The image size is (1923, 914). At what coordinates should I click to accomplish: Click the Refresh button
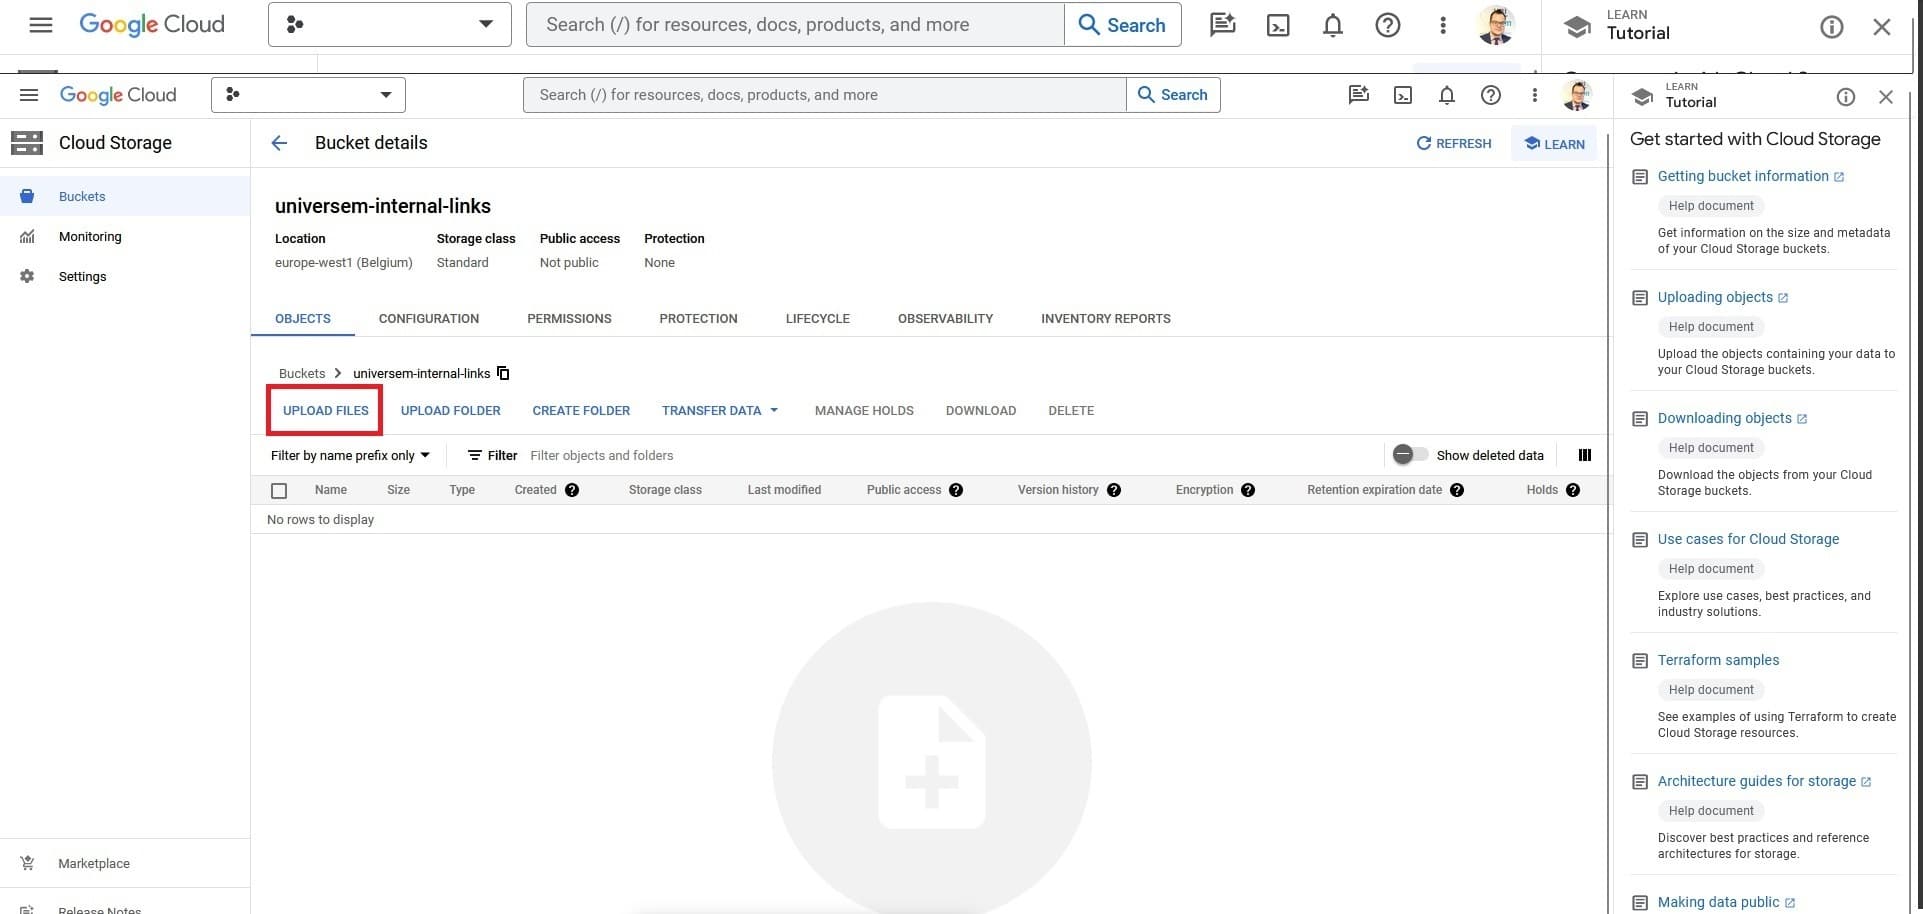click(1453, 144)
